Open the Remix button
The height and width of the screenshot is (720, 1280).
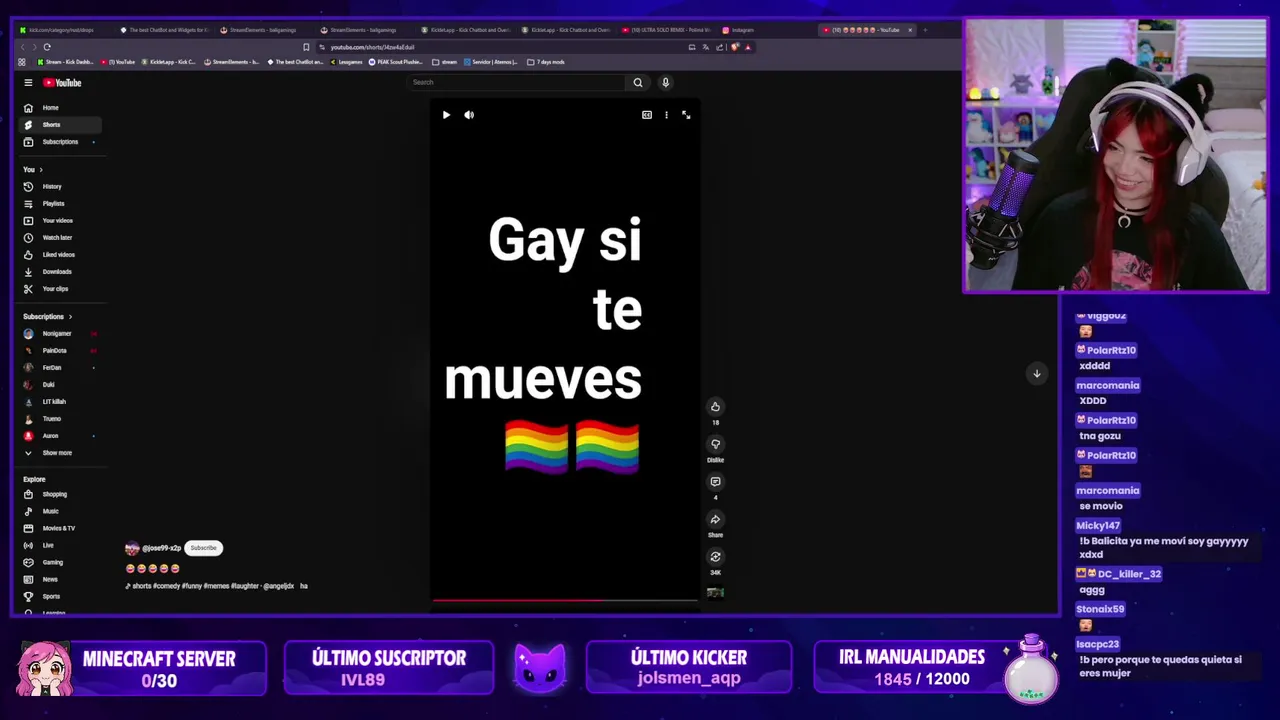click(715, 557)
